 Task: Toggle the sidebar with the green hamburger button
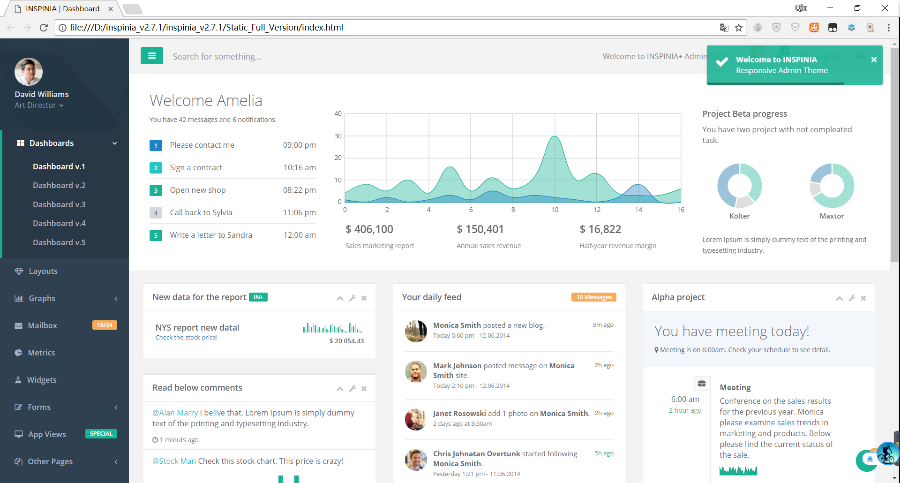[x=152, y=56]
